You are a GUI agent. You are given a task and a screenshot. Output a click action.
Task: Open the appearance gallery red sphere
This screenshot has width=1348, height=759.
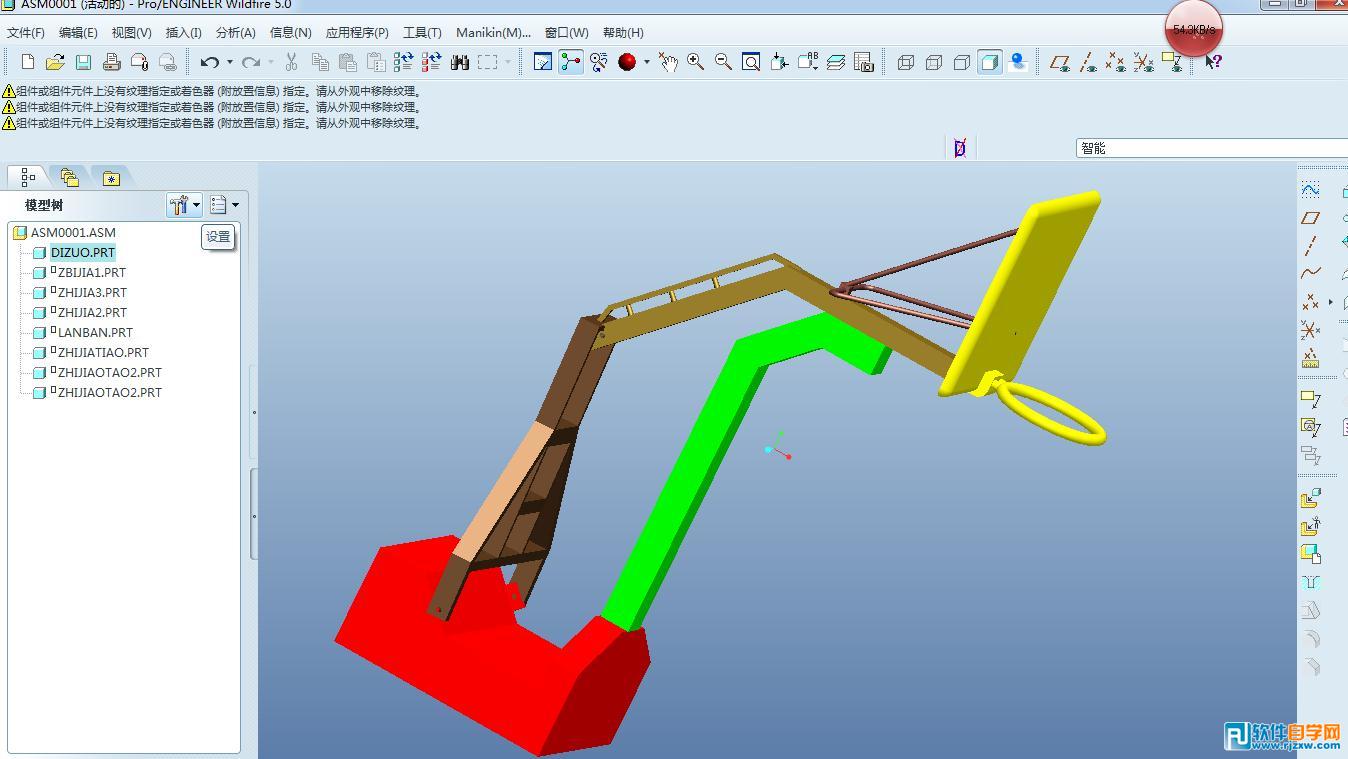point(627,62)
